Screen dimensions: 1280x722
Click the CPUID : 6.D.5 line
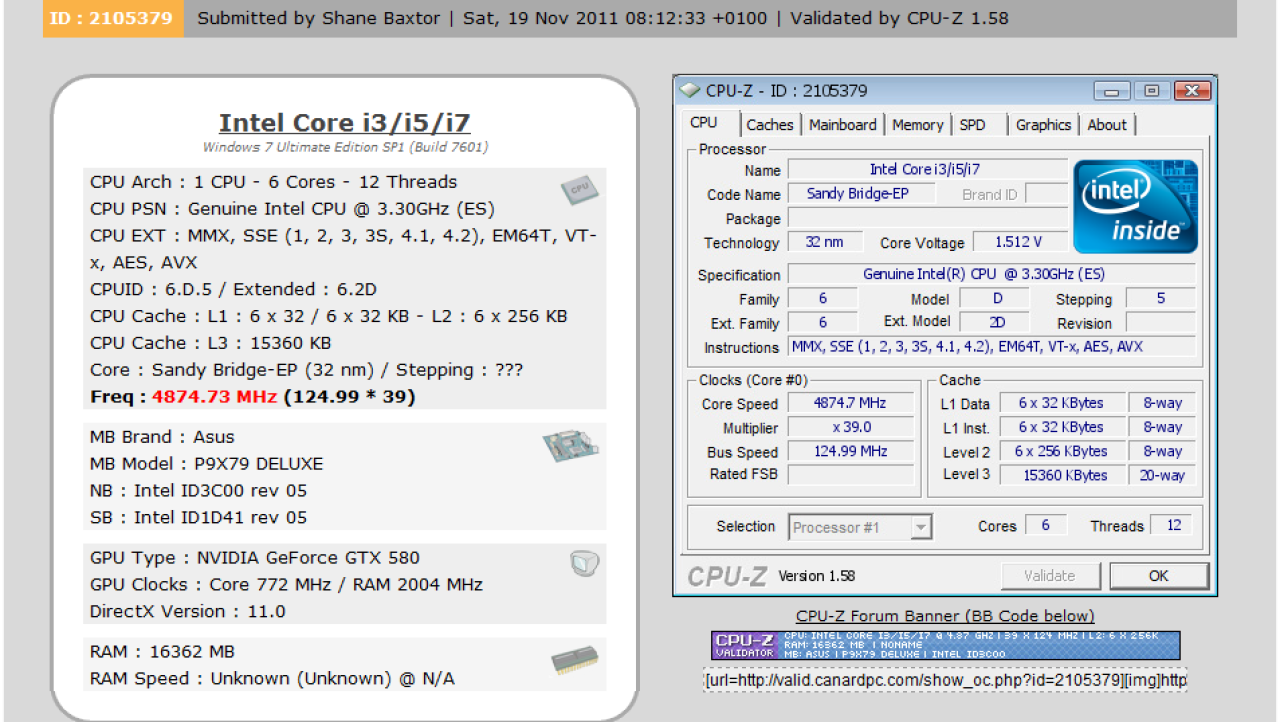point(233,289)
